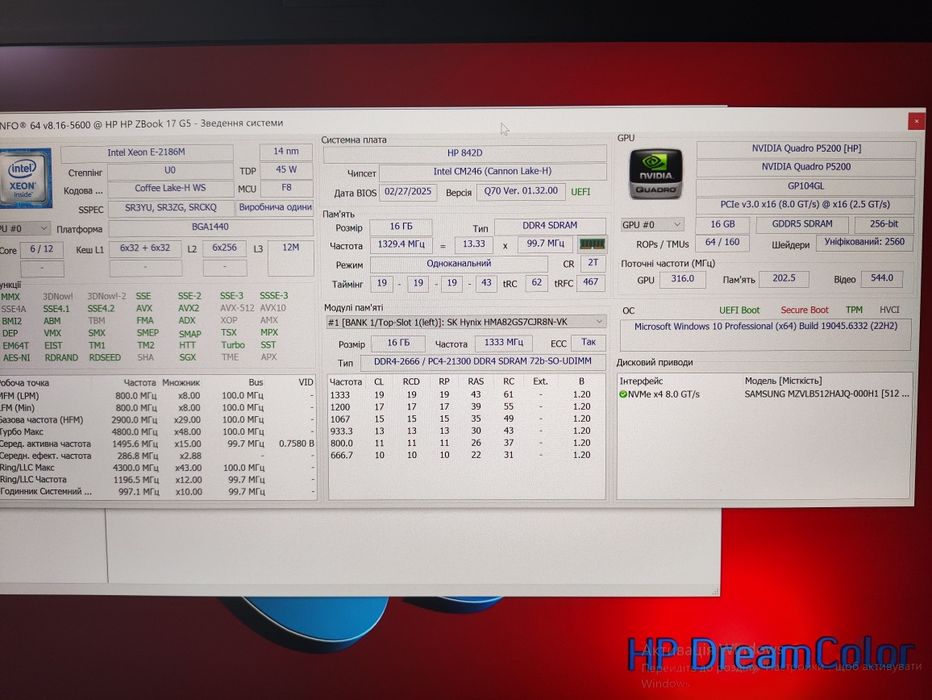
Task: Click the 256-bit bus width value
Action: [x=884, y=224]
